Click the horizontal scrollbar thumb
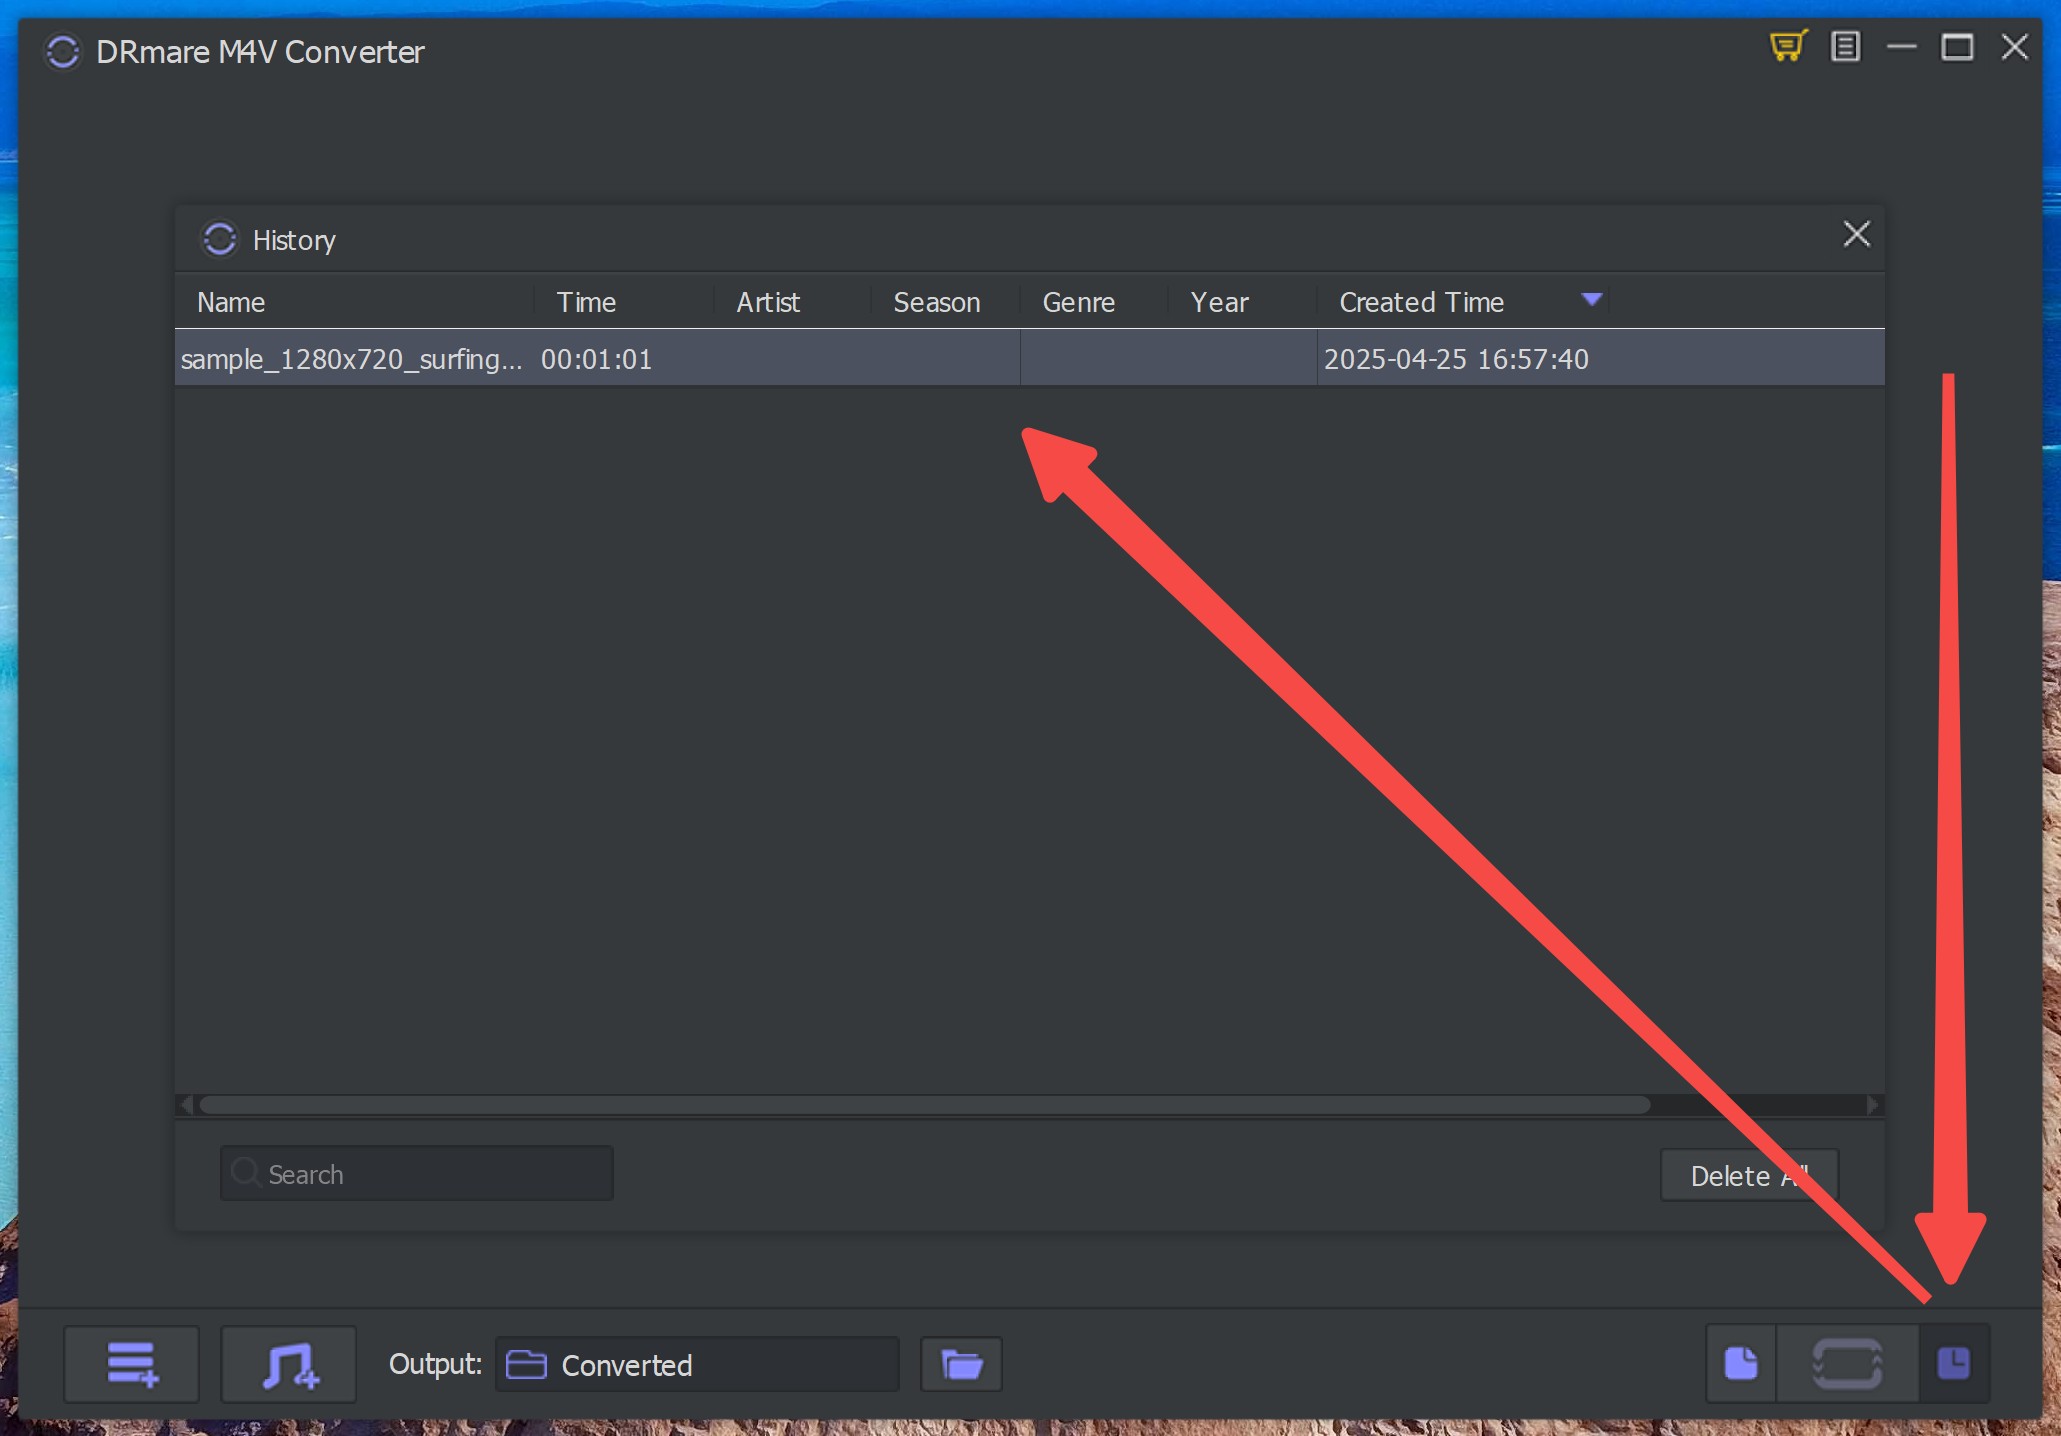 coord(925,1105)
